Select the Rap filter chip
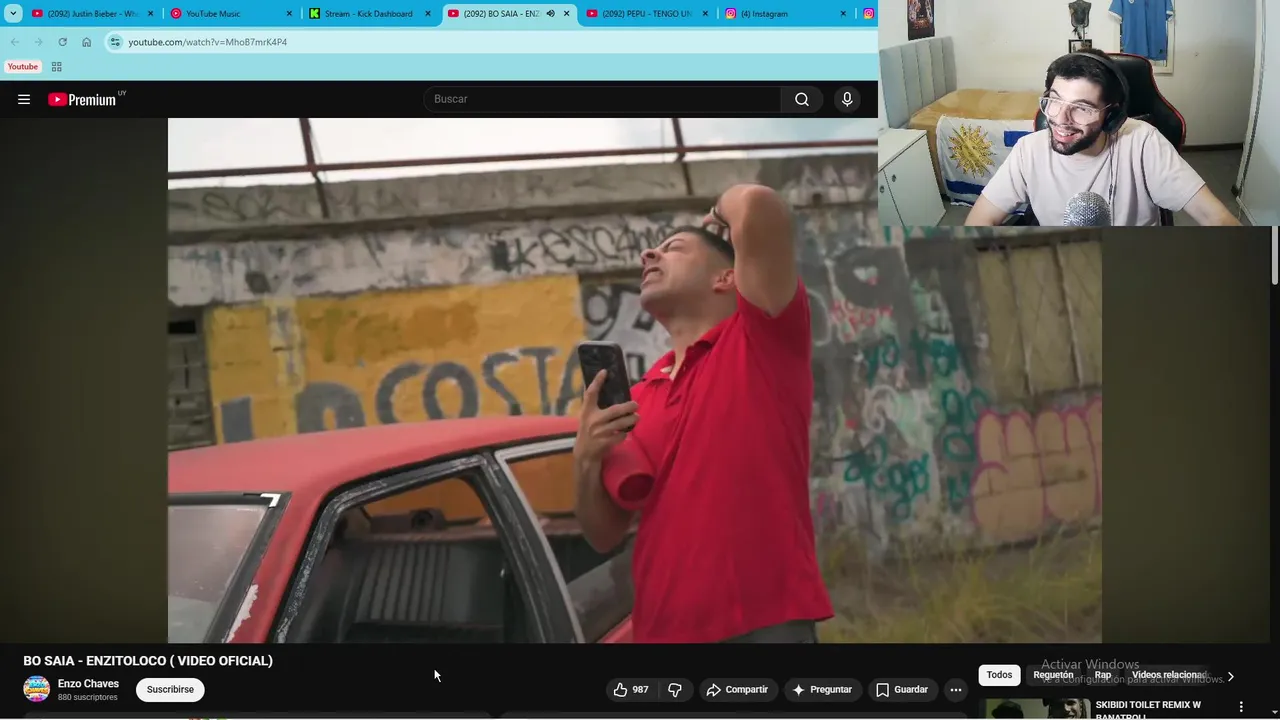The image size is (1280, 720). click(x=1103, y=675)
